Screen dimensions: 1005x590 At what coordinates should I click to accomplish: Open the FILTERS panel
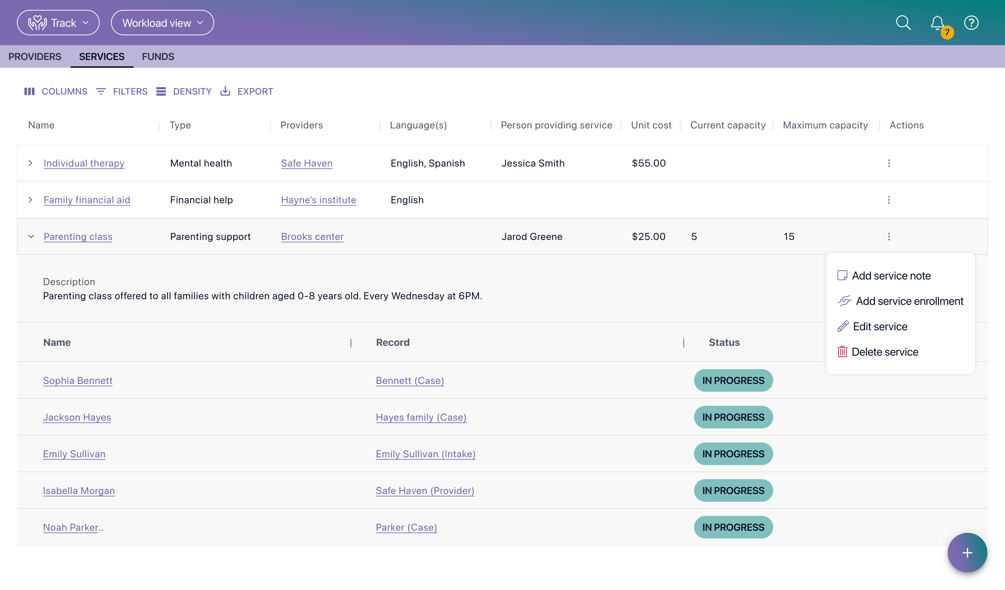click(122, 92)
